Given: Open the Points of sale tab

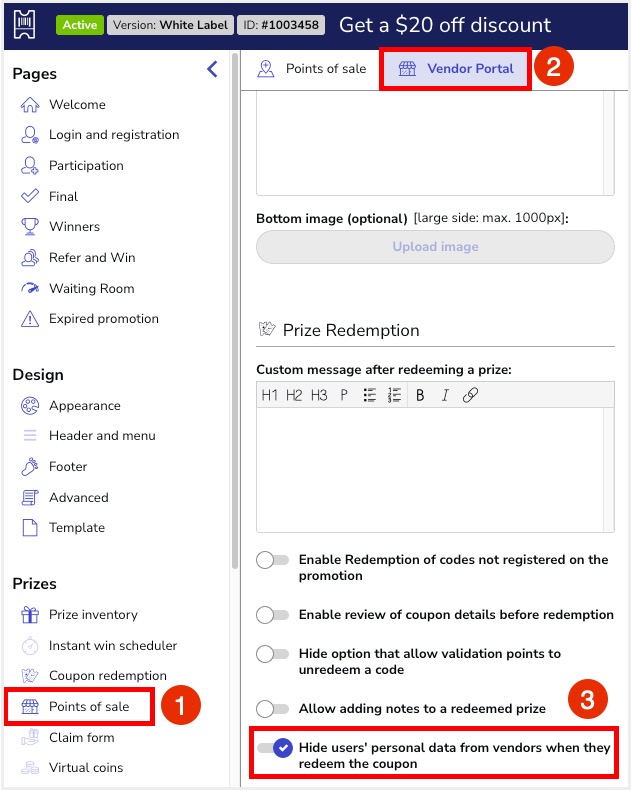Looking at the screenshot, I should point(312,69).
